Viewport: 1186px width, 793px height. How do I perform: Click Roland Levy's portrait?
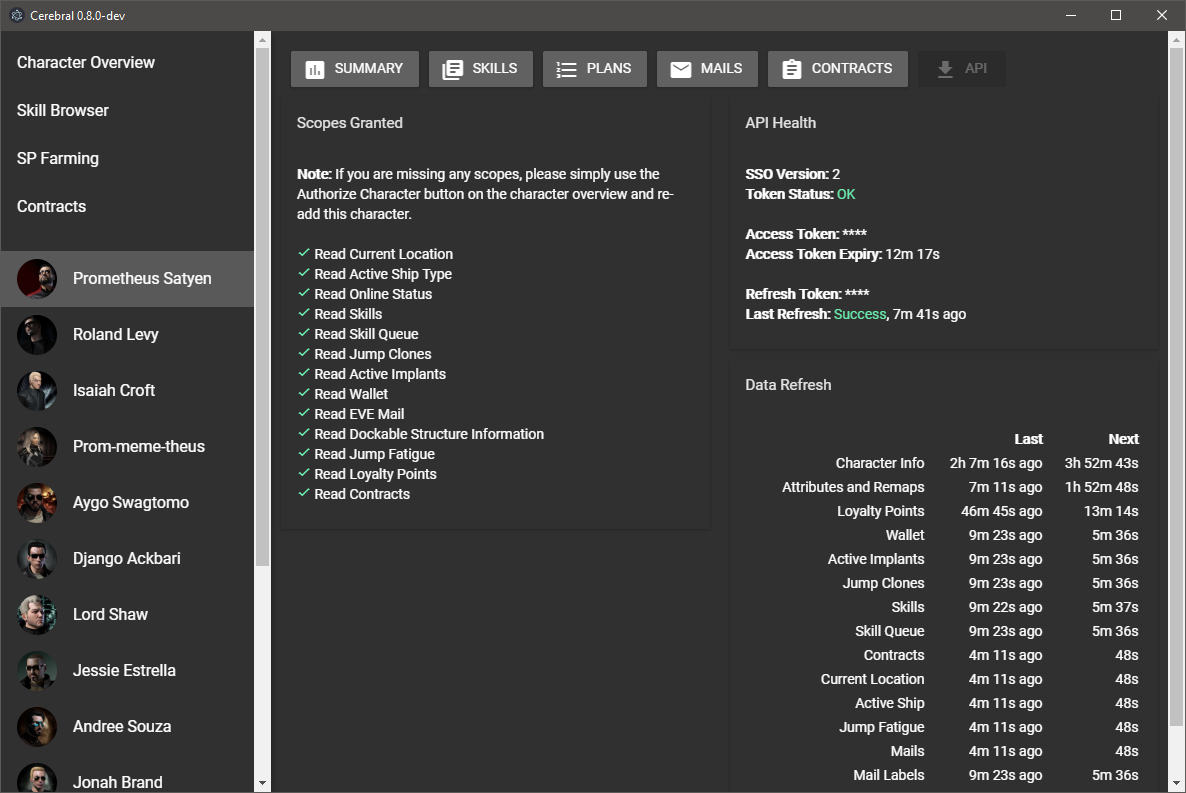(x=37, y=334)
